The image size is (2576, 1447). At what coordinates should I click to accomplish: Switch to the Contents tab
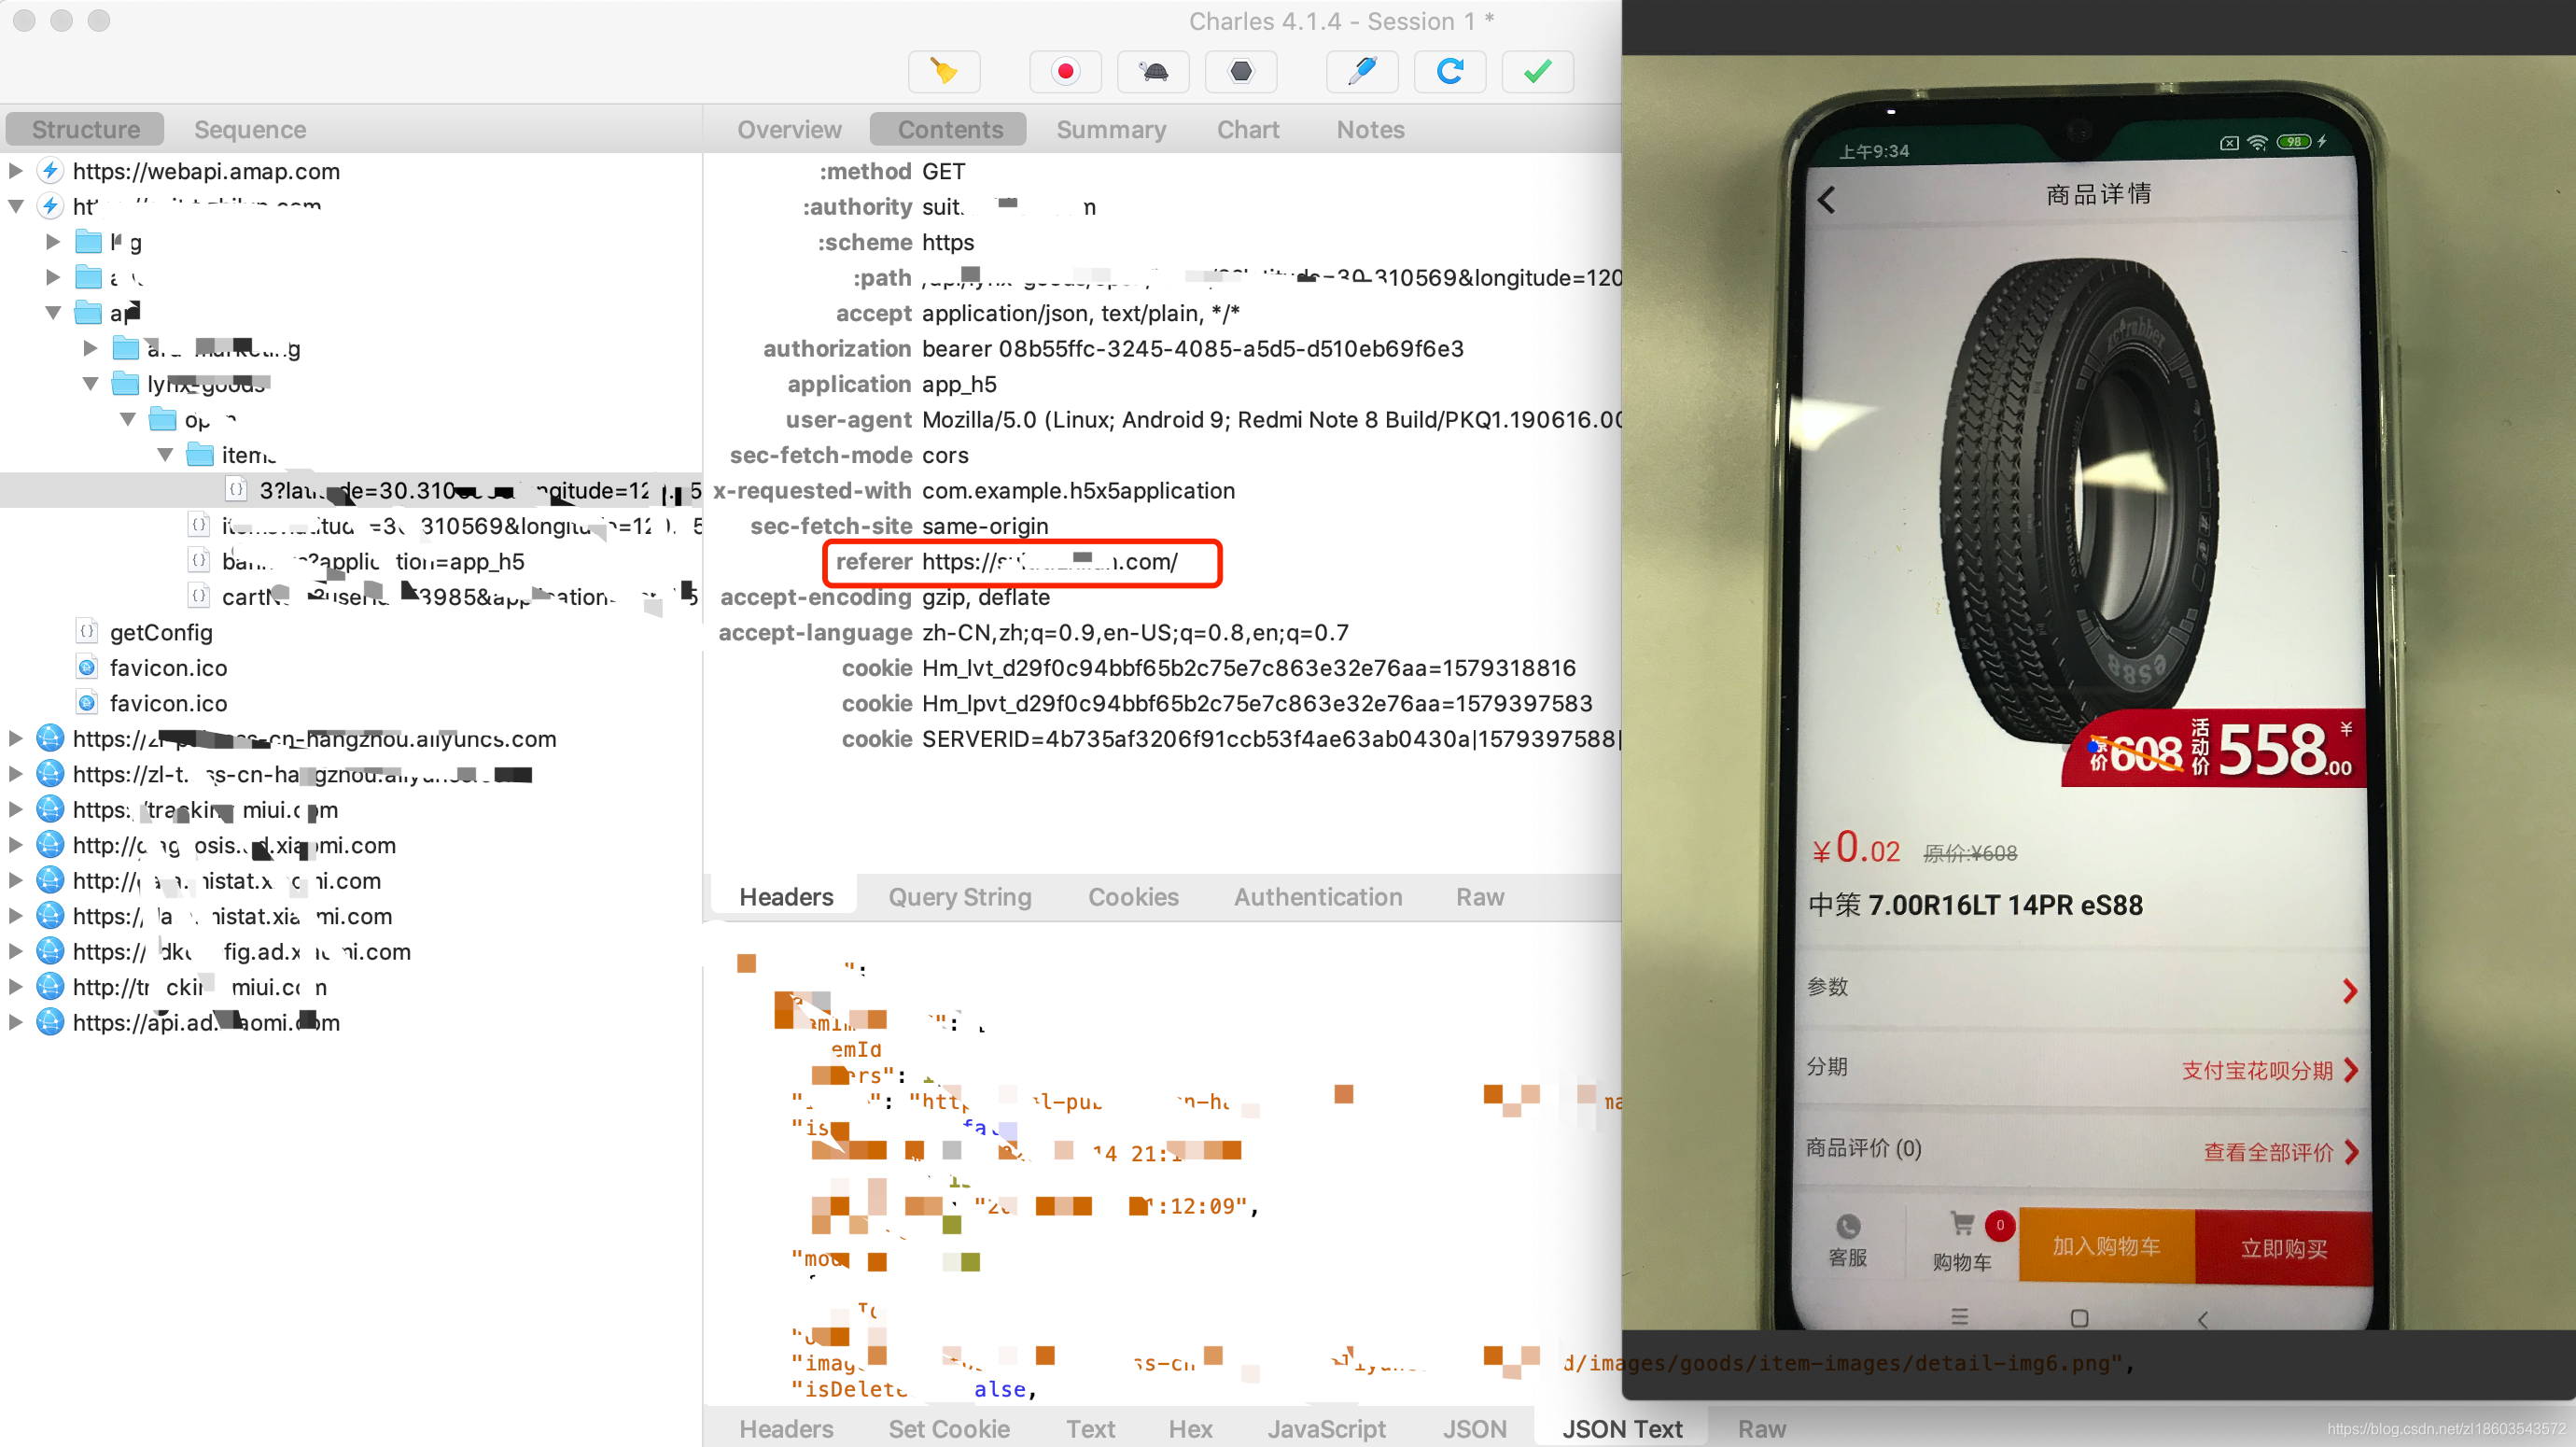(948, 127)
